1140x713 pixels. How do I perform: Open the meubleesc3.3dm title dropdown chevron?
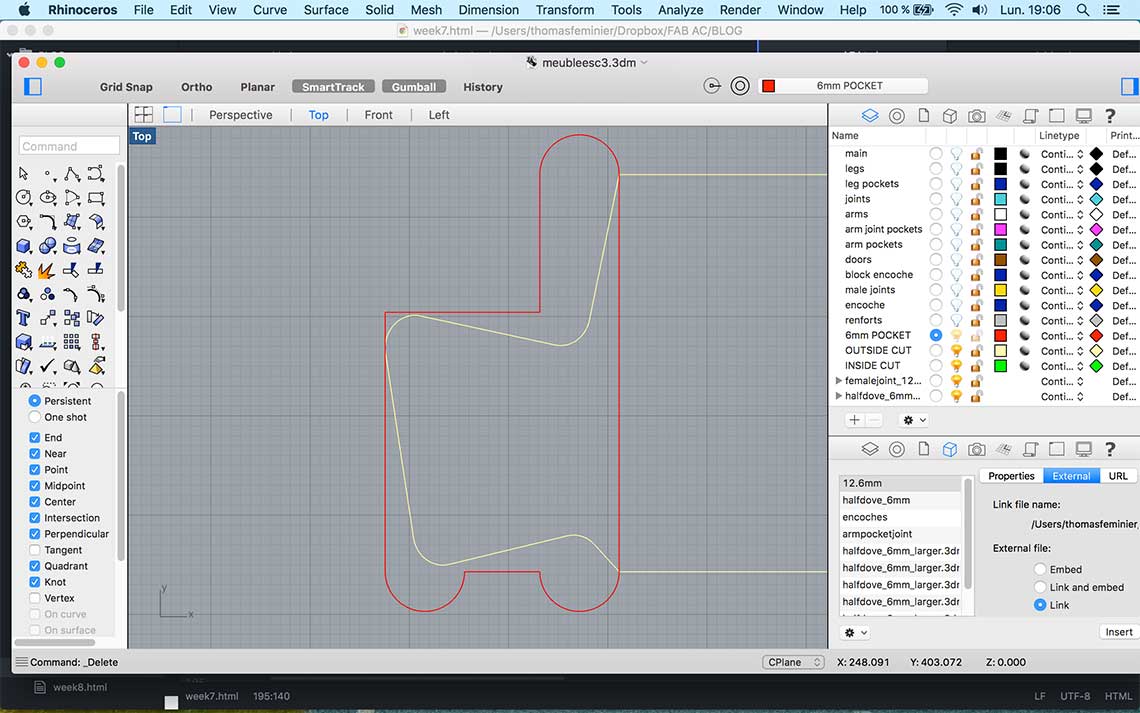(x=644, y=63)
